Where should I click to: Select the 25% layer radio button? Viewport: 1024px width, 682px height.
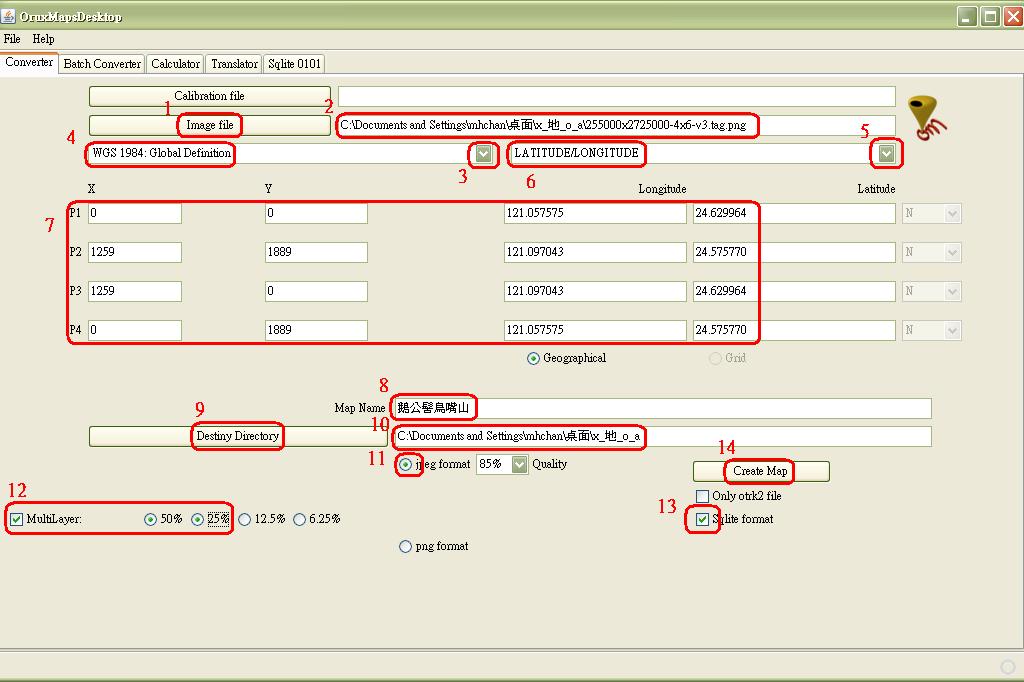tap(197, 519)
